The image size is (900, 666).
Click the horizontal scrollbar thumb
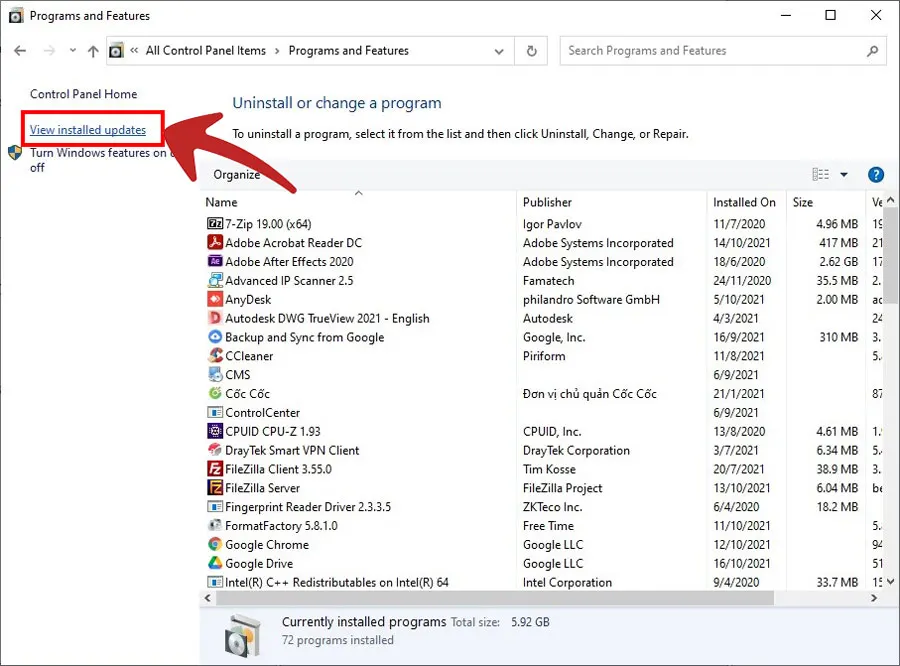[x=495, y=598]
